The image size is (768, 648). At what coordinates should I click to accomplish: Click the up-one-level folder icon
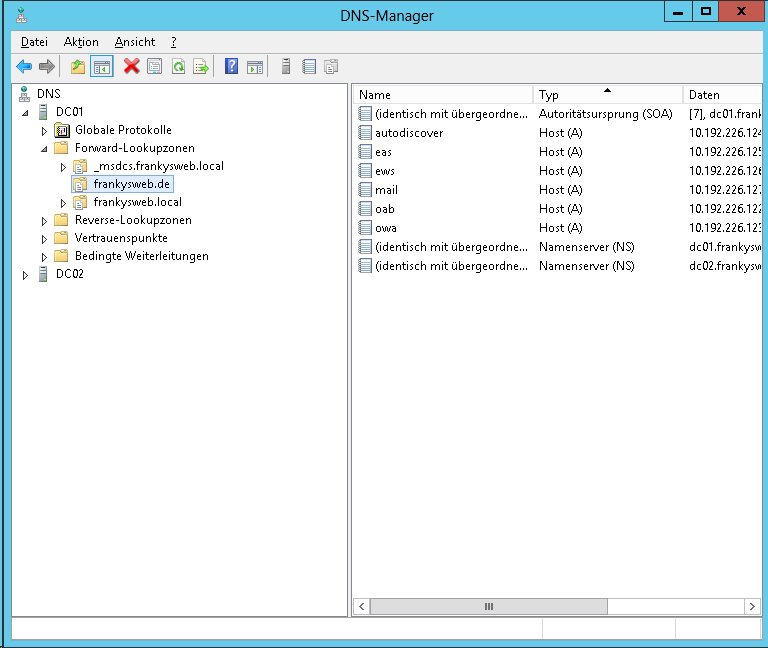click(78, 67)
